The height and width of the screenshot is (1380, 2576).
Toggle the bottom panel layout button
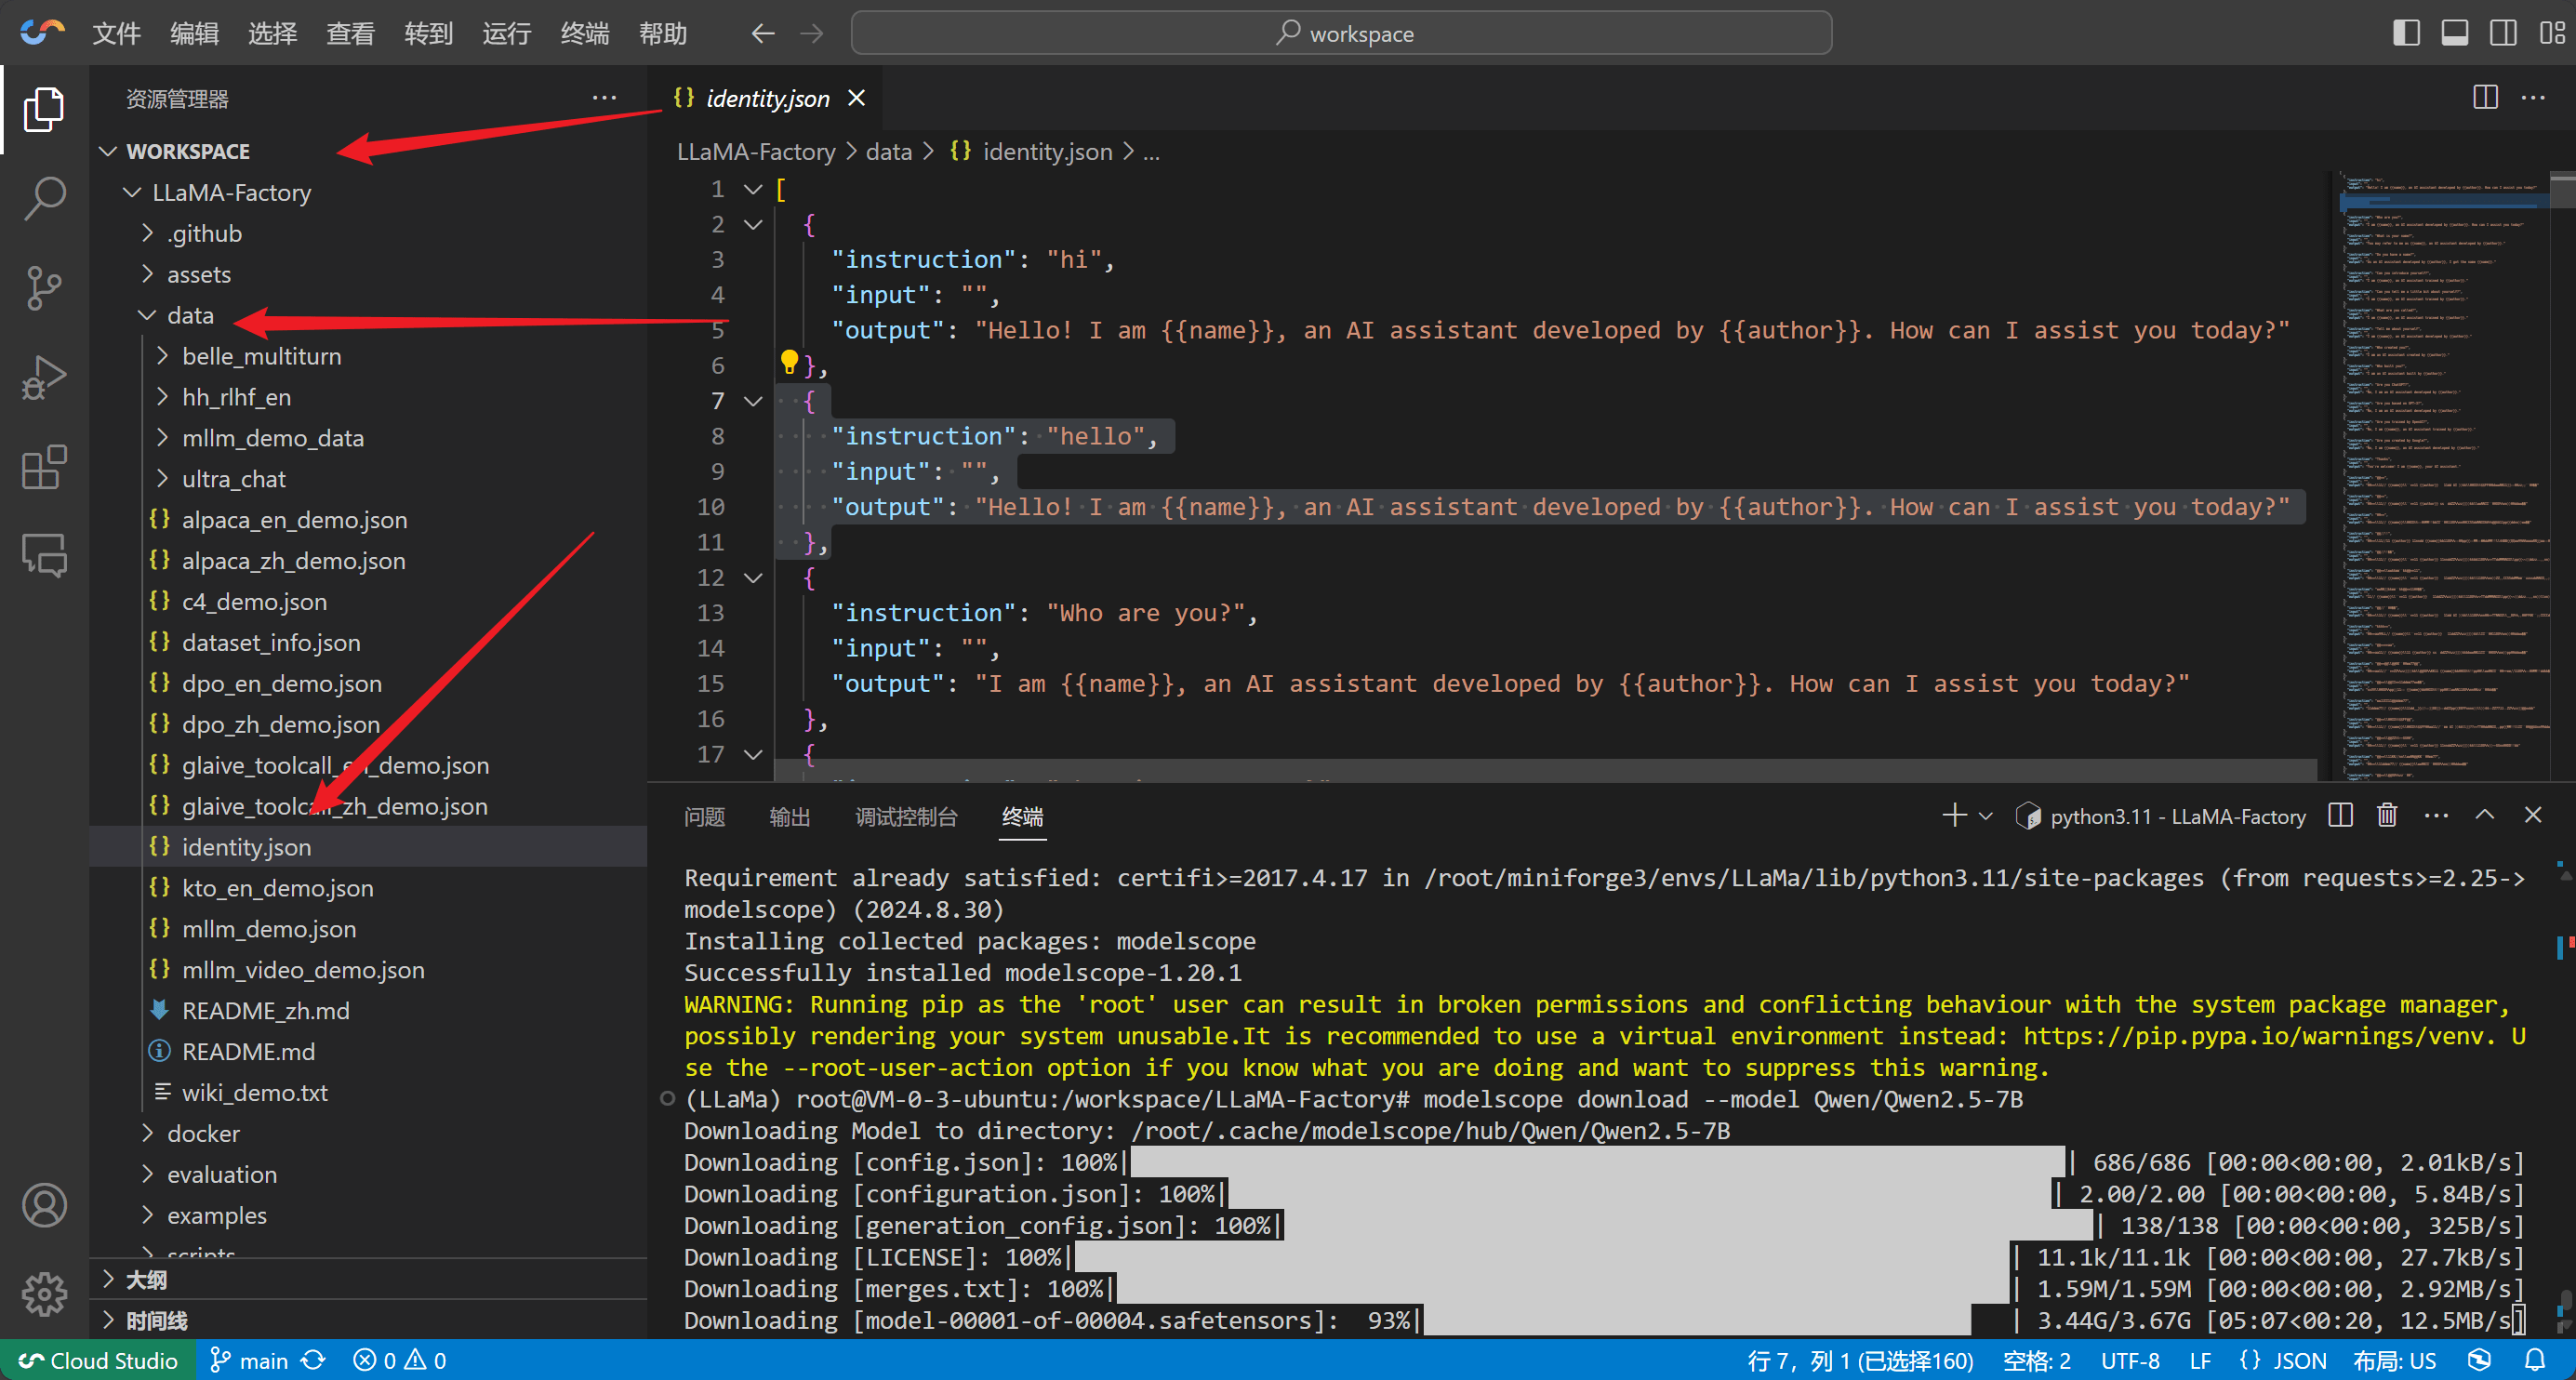click(2455, 33)
